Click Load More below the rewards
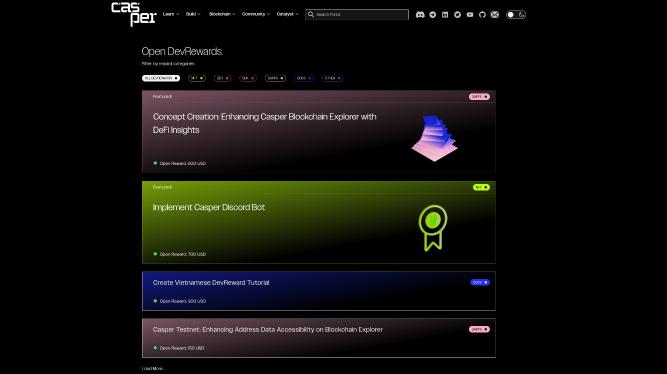Viewport: 667px width, 374px height. pyautogui.click(x=153, y=368)
